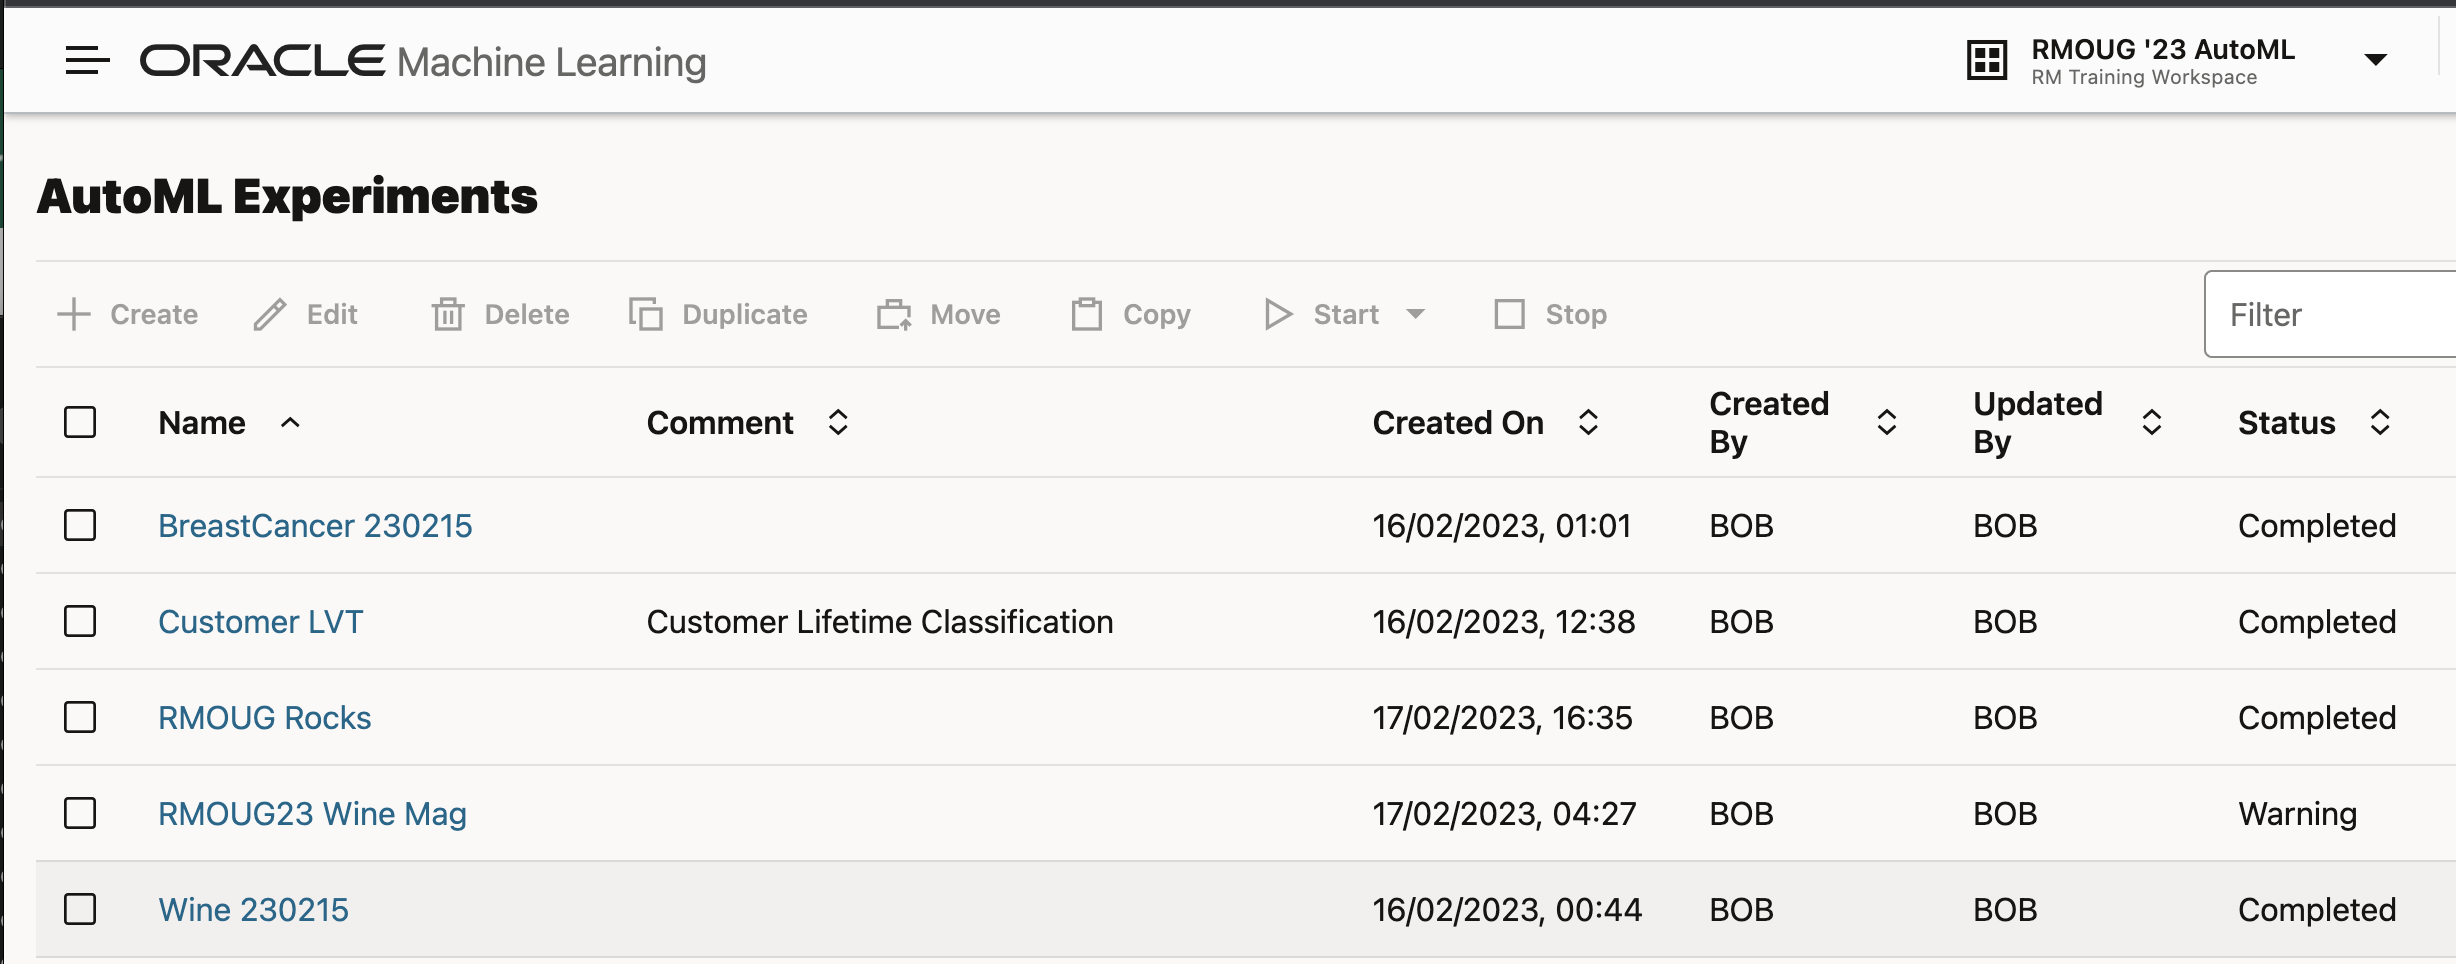Click the Stop experiment icon
The width and height of the screenshot is (2456, 964).
pos(1511,313)
